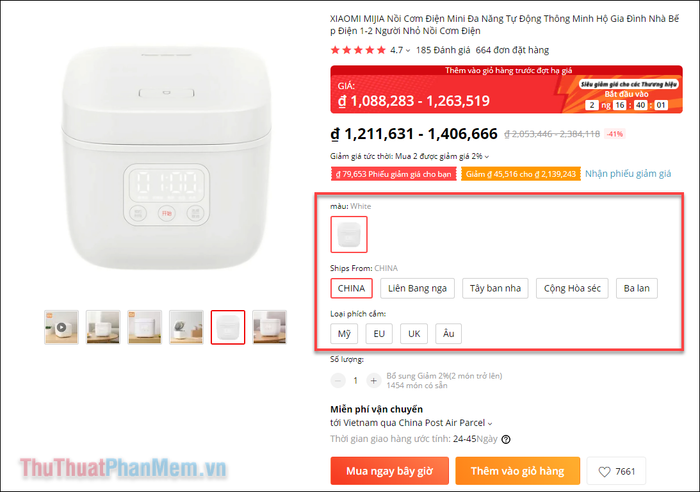The width and height of the screenshot is (700, 492).
Task: Expand the instant discount details chevron
Action: (x=487, y=157)
